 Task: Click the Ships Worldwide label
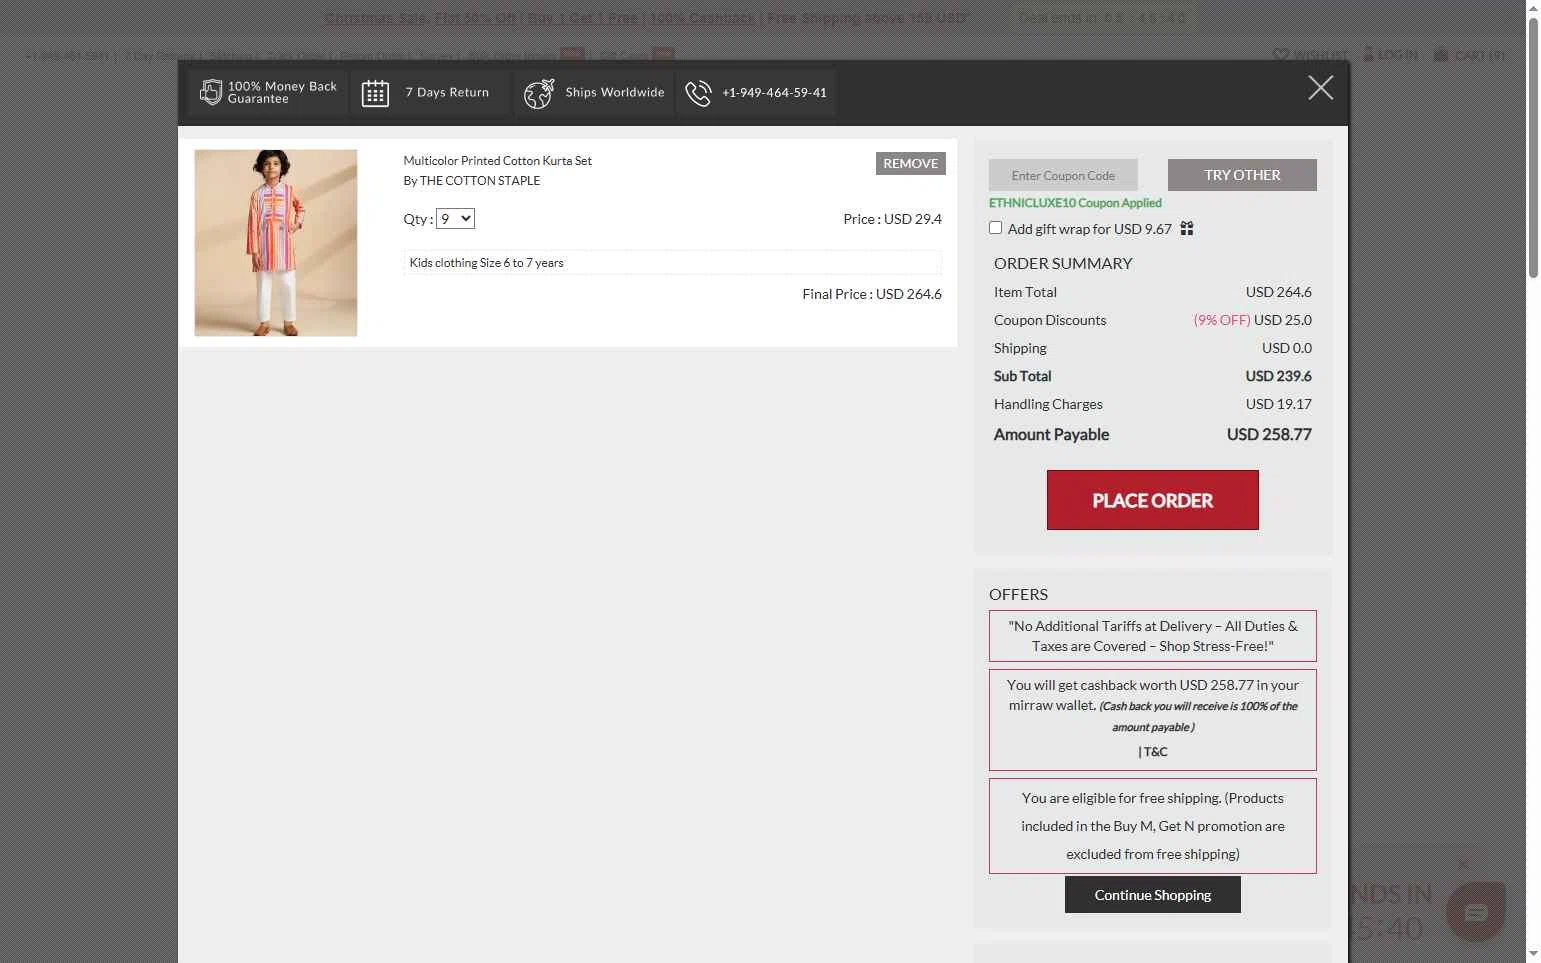[615, 93]
